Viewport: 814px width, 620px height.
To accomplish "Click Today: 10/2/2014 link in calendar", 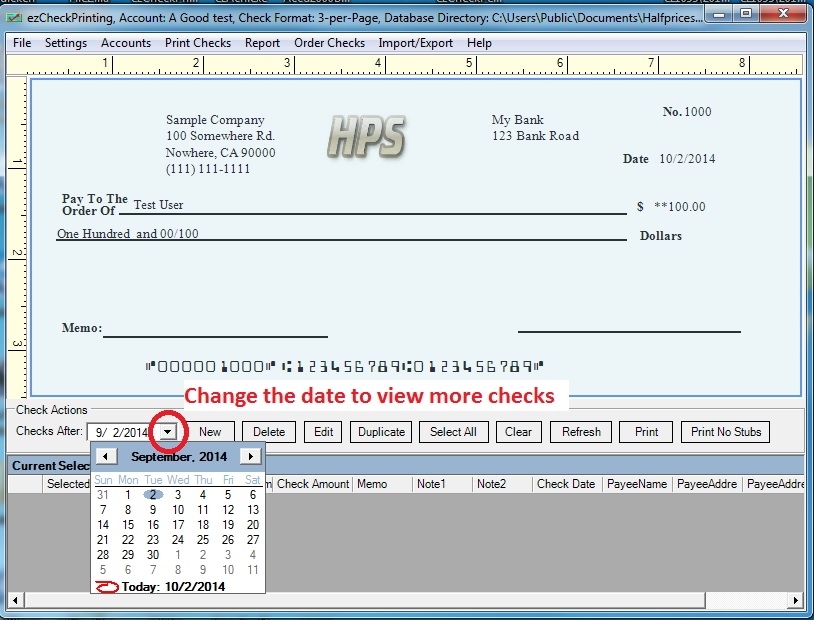I will point(173,586).
